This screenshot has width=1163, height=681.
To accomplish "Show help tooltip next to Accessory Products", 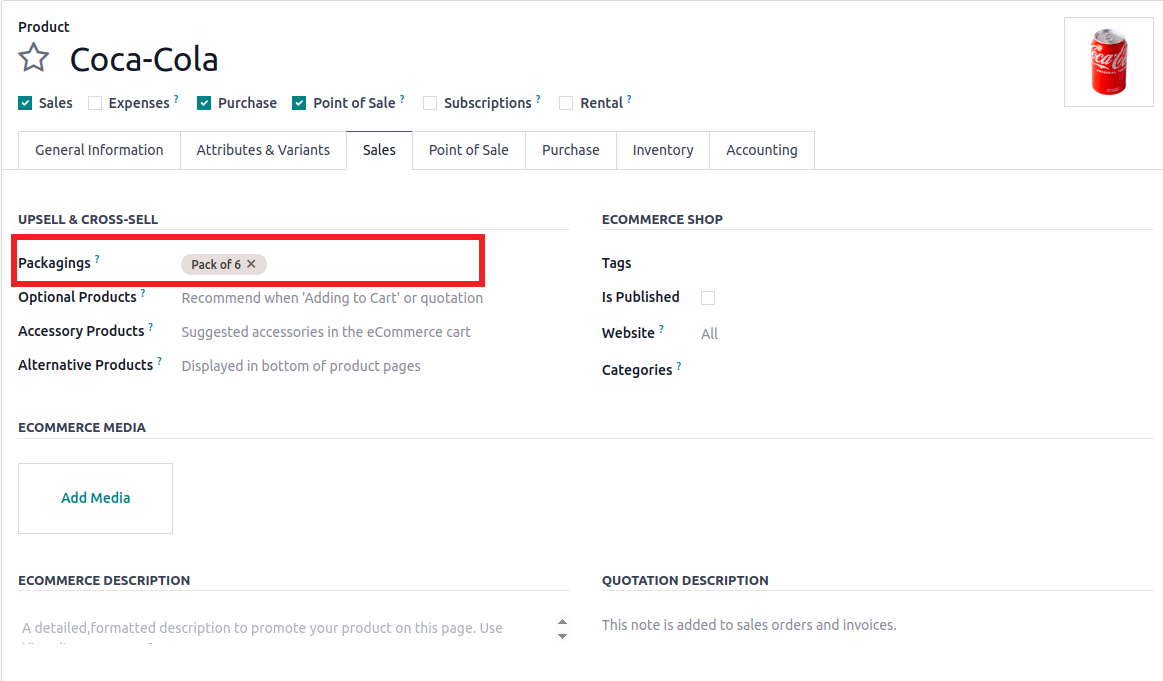I will point(151,327).
